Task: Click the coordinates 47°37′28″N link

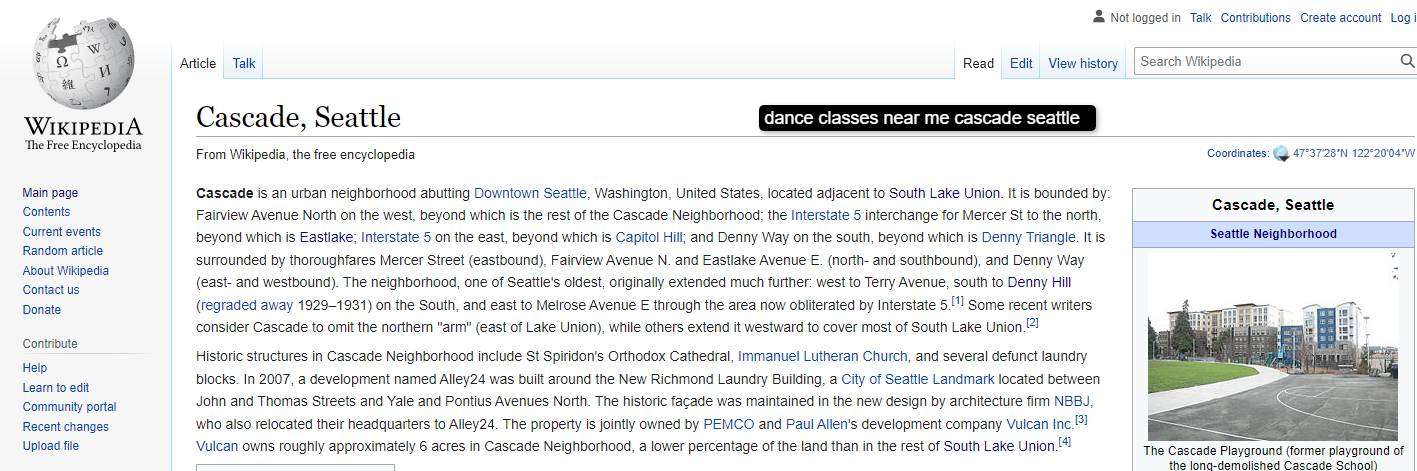Action: click(1354, 154)
